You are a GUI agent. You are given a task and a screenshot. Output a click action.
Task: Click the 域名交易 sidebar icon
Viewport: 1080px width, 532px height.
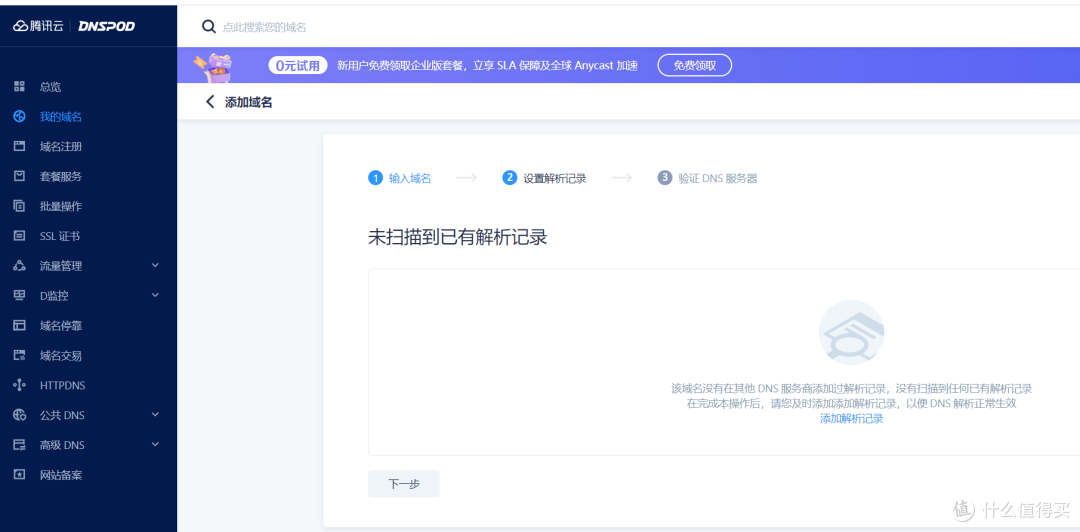coord(19,356)
